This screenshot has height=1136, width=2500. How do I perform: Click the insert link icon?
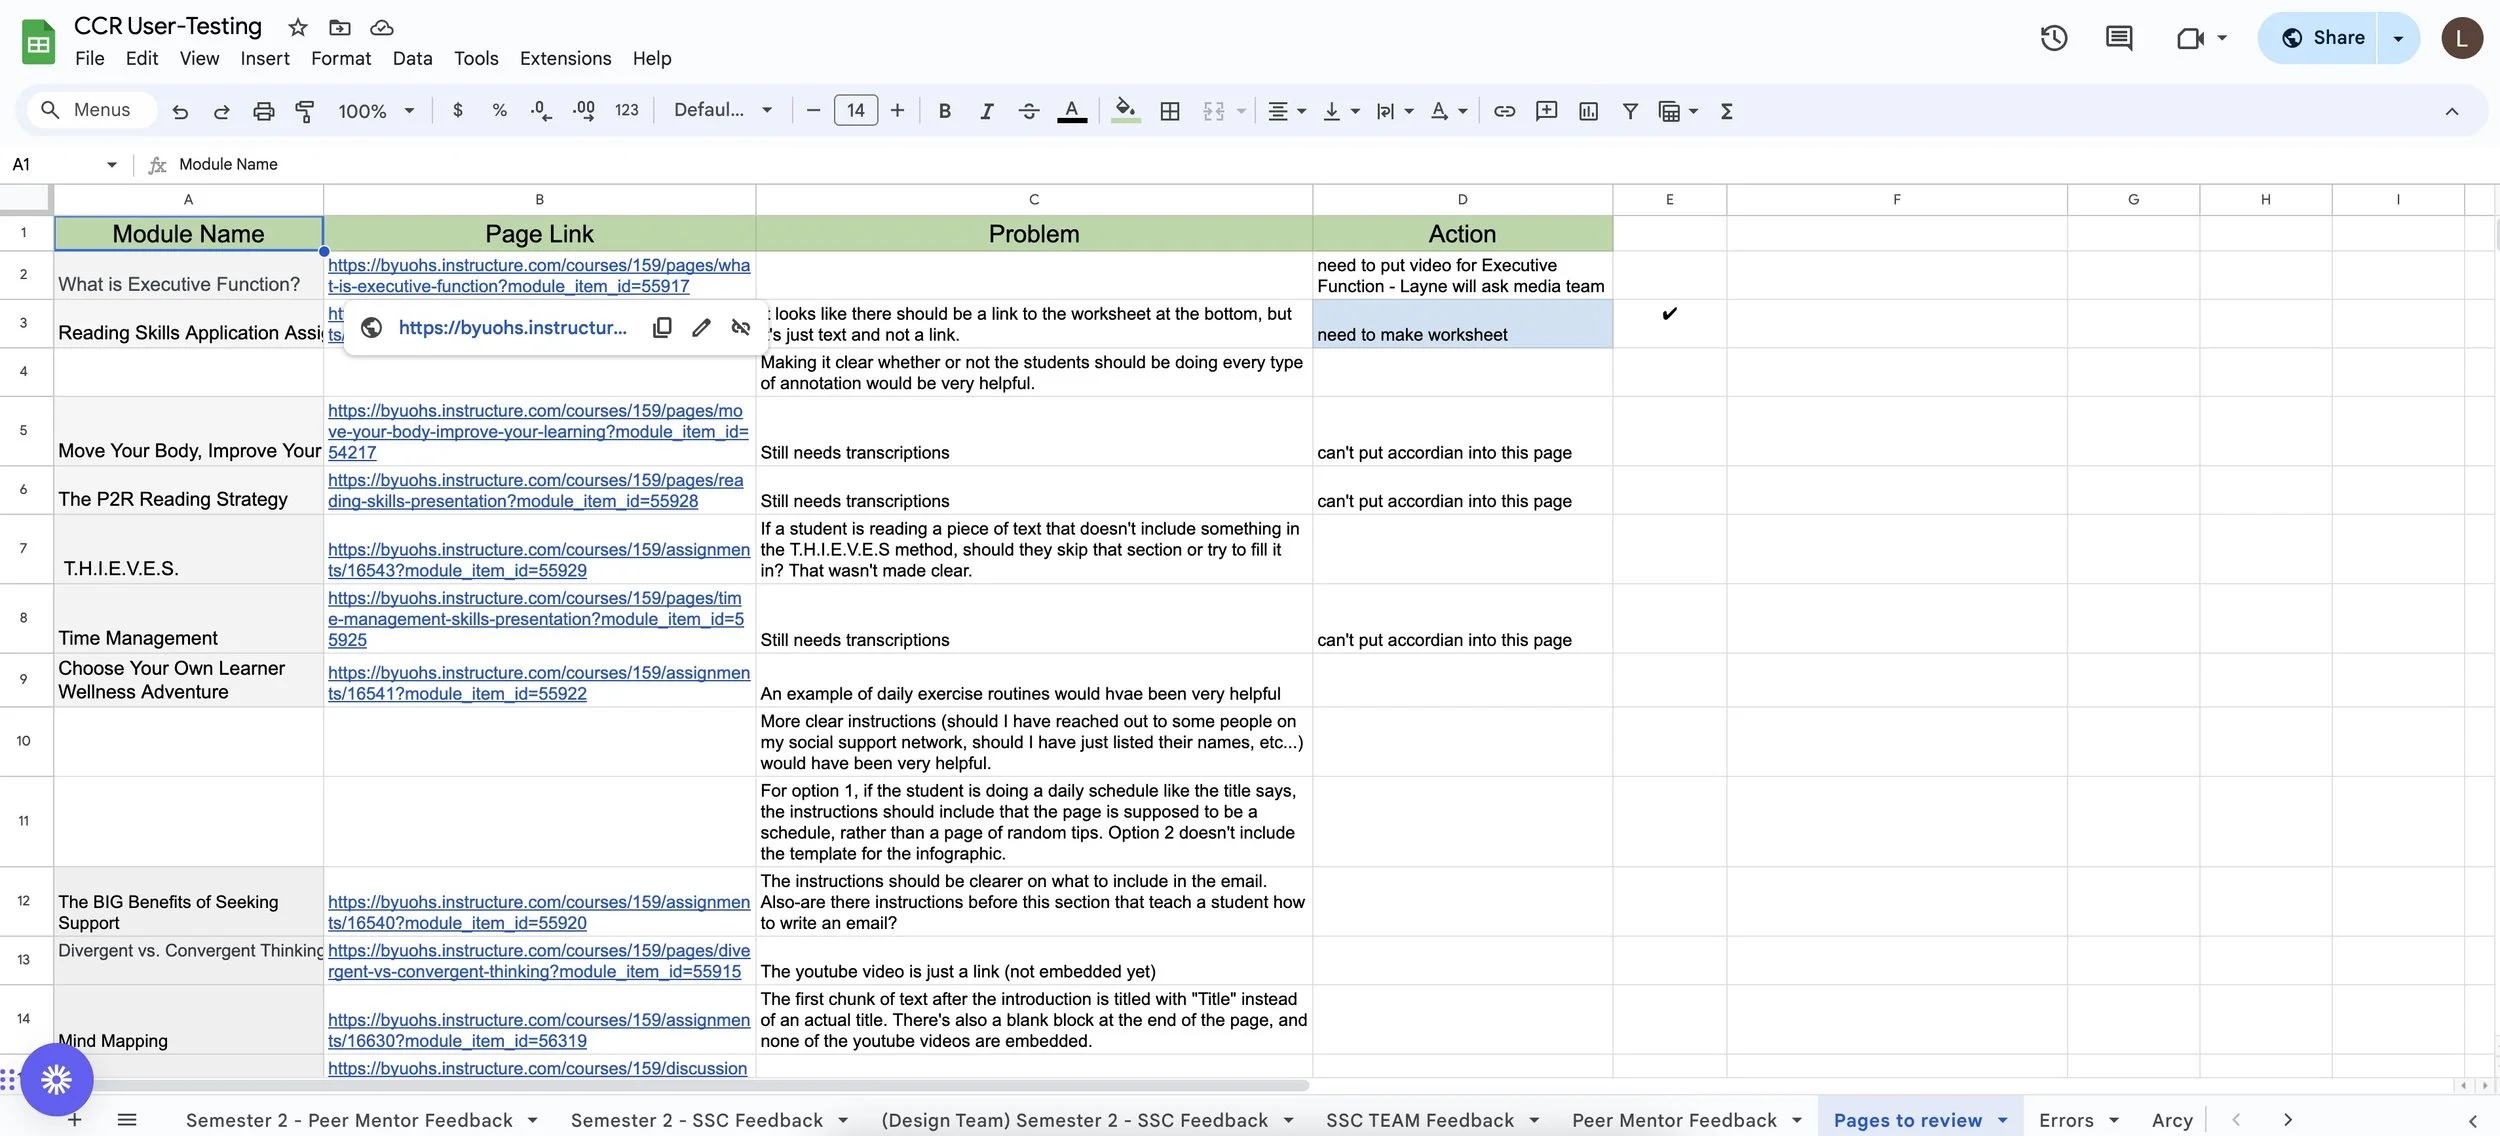click(x=1504, y=110)
